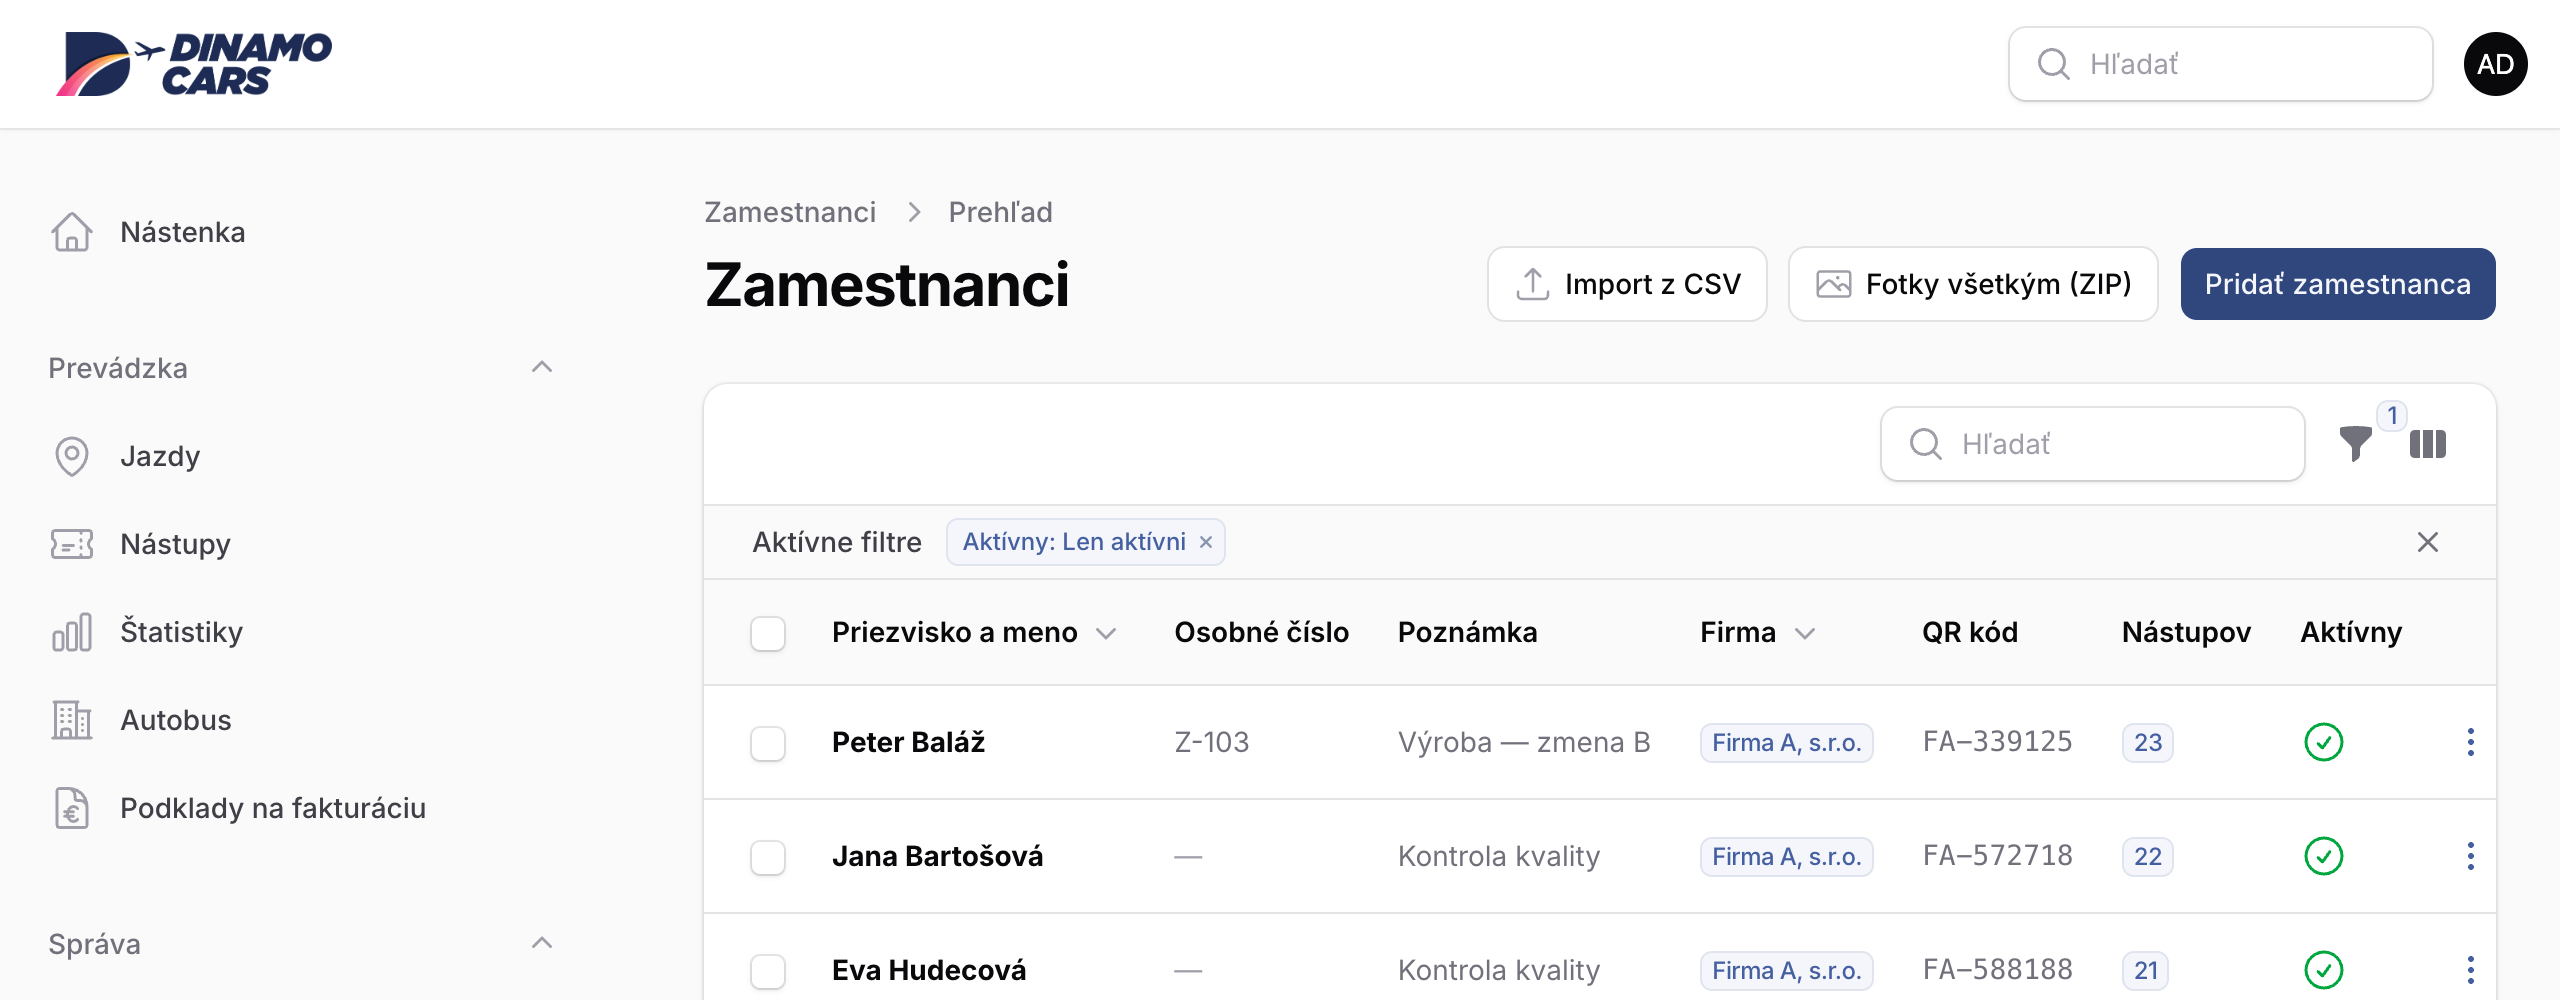Click the Jazdy location pin icon
This screenshot has width=2560, height=1000.
point(72,456)
